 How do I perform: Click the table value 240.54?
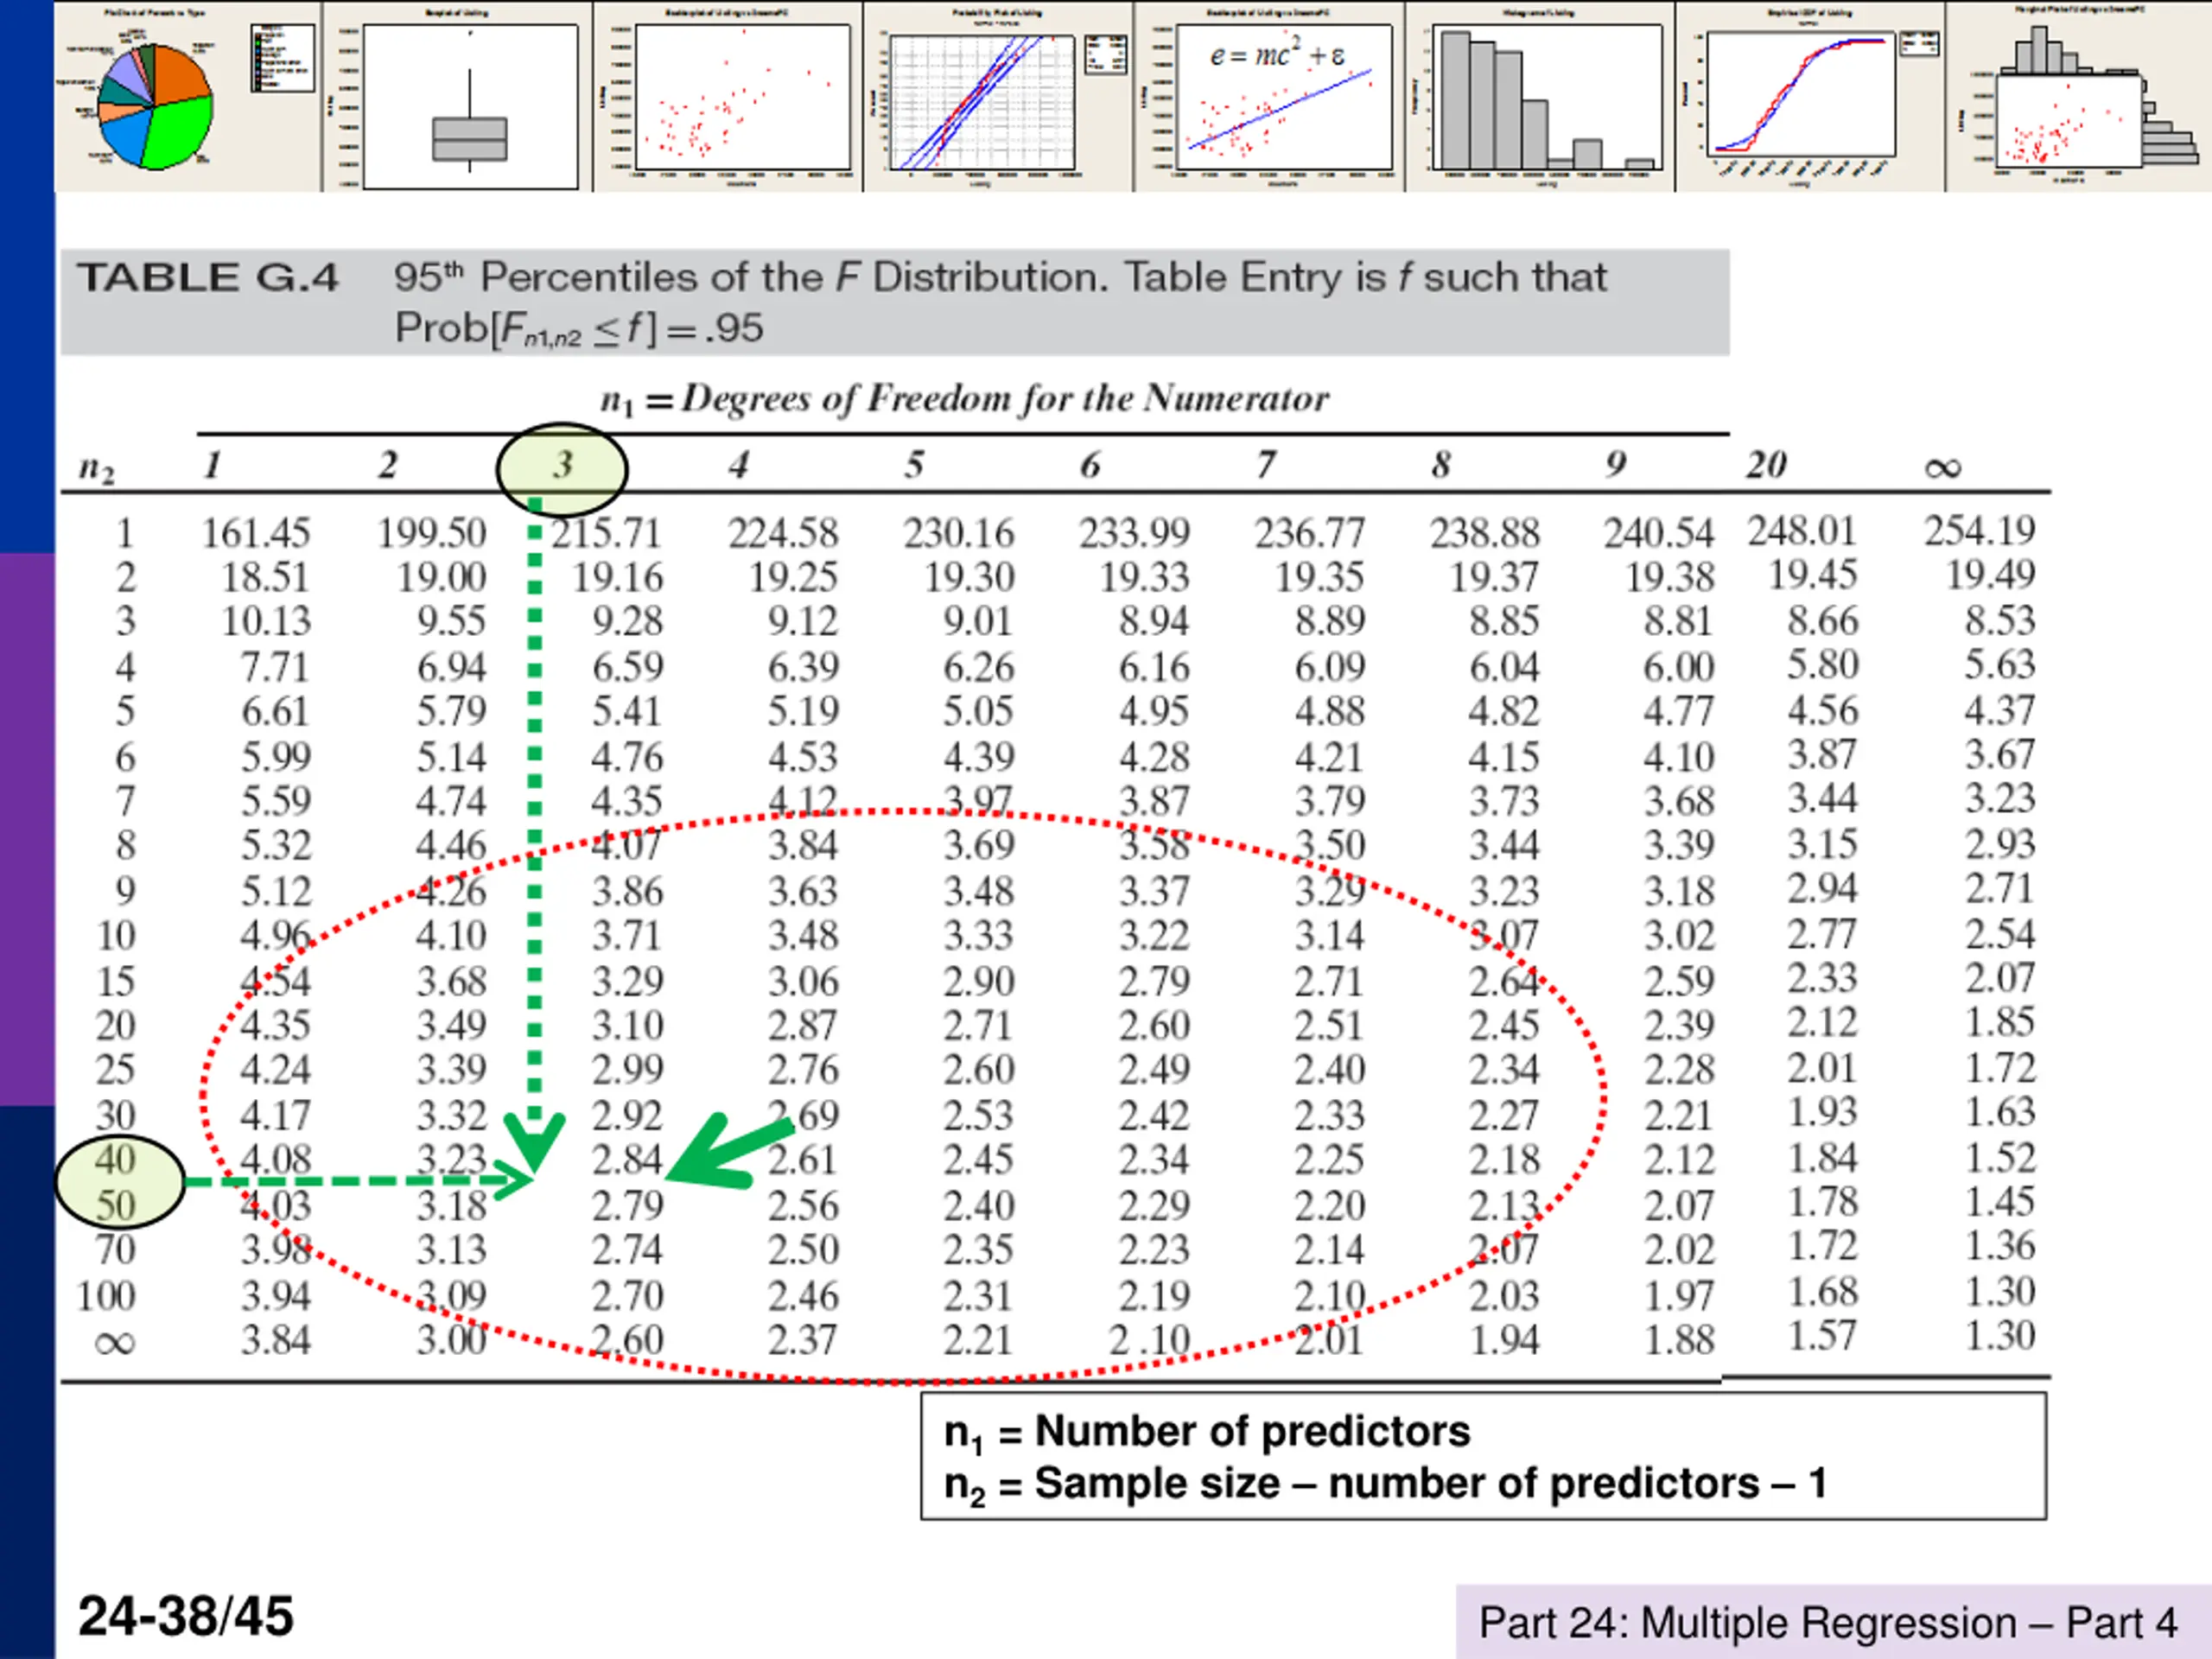tap(1659, 533)
